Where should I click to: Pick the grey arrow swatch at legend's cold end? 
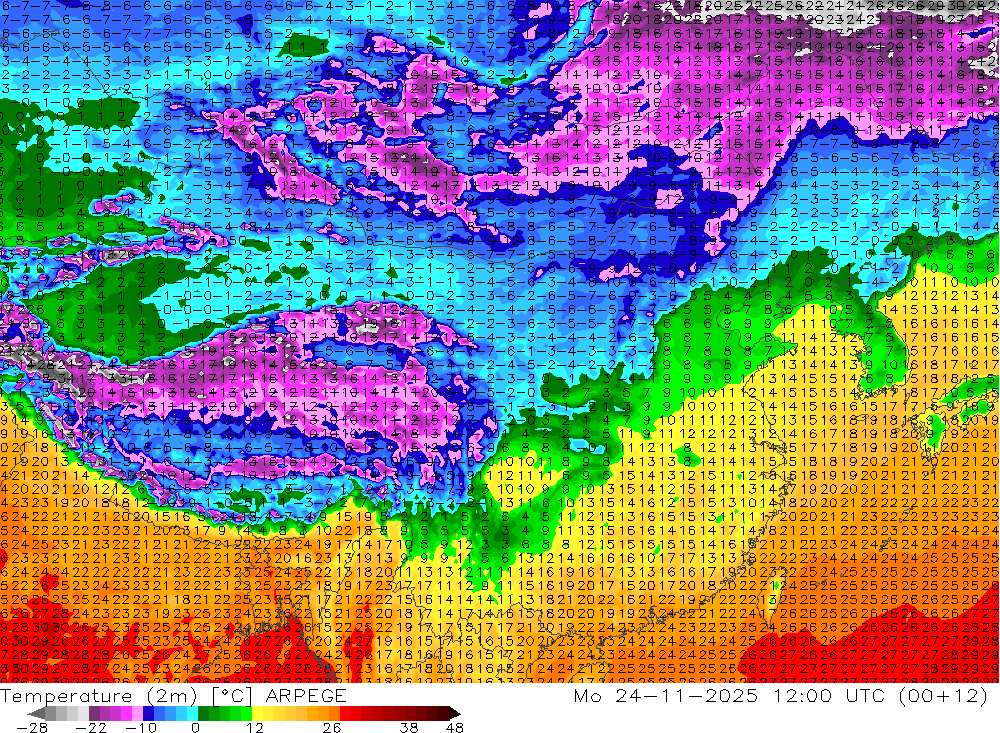pos(36,713)
